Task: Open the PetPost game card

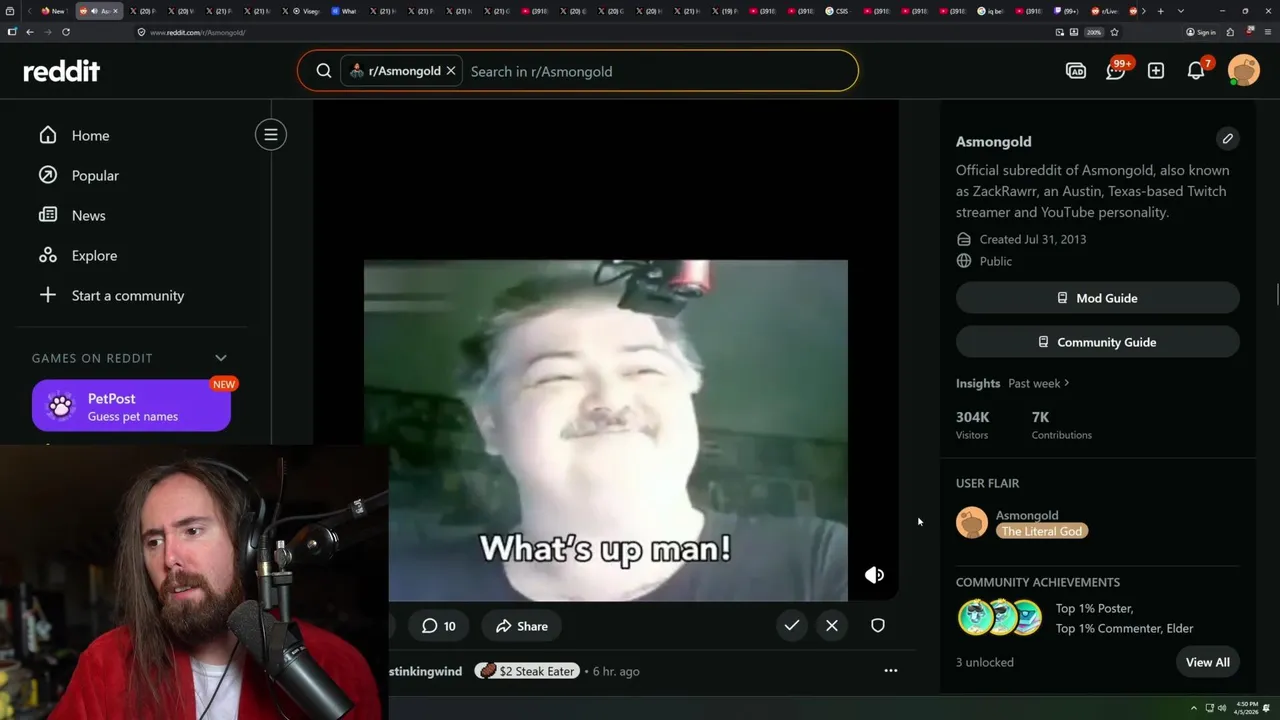Action: [131, 406]
